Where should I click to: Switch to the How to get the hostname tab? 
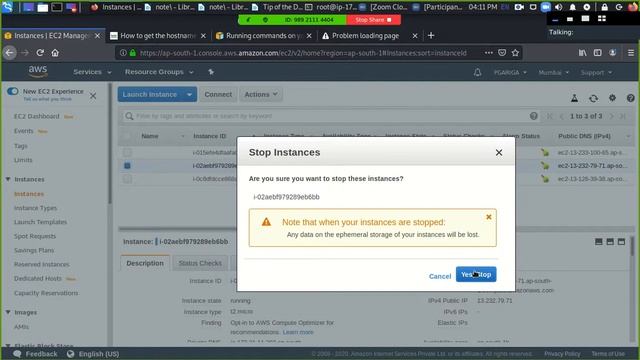click(x=158, y=36)
